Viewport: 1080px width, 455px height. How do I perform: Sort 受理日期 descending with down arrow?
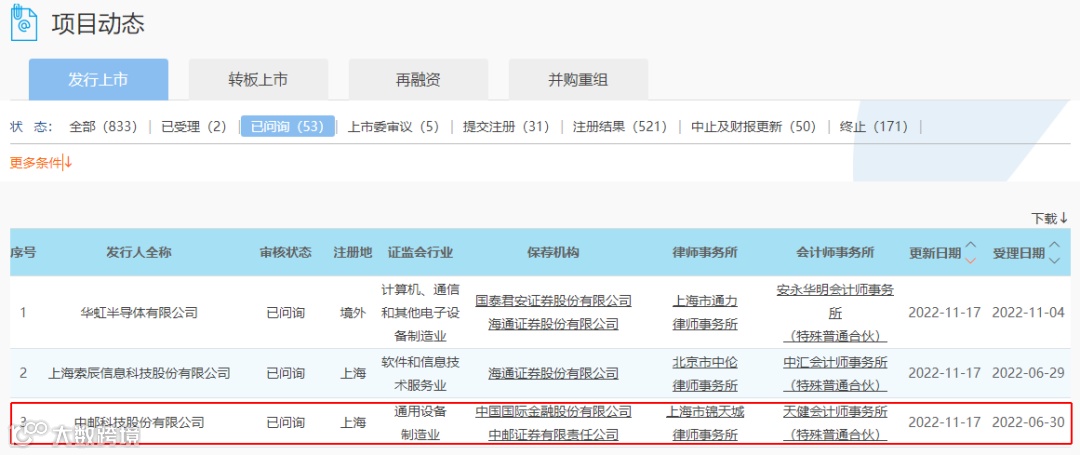(x=1054, y=260)
